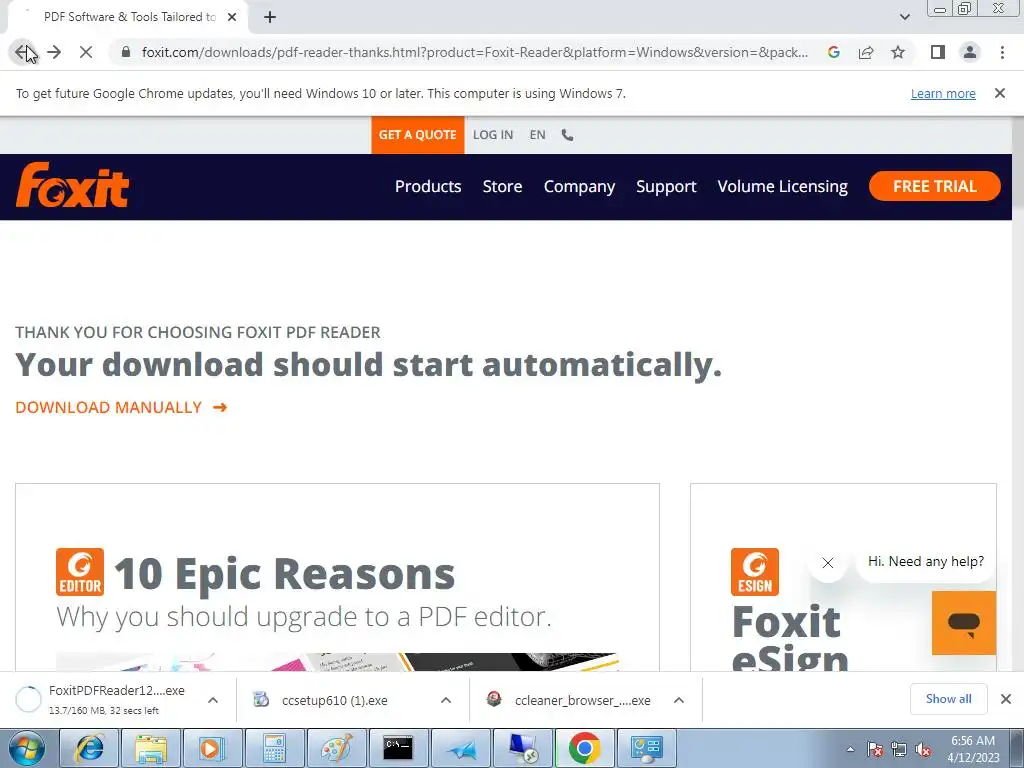Go back with the browser back arrow
This screenshot has width=1024, height=768.
point(24,52)
